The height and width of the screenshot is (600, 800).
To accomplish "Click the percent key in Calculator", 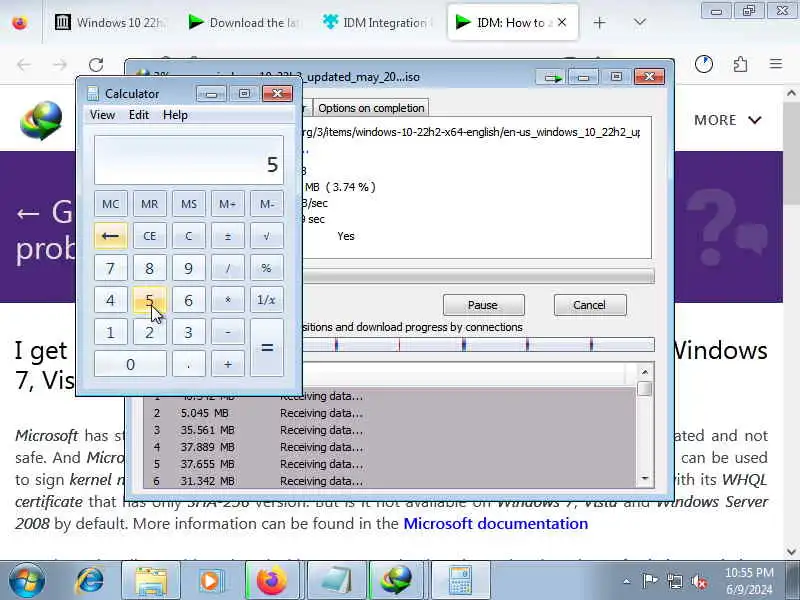I will 266,268.
